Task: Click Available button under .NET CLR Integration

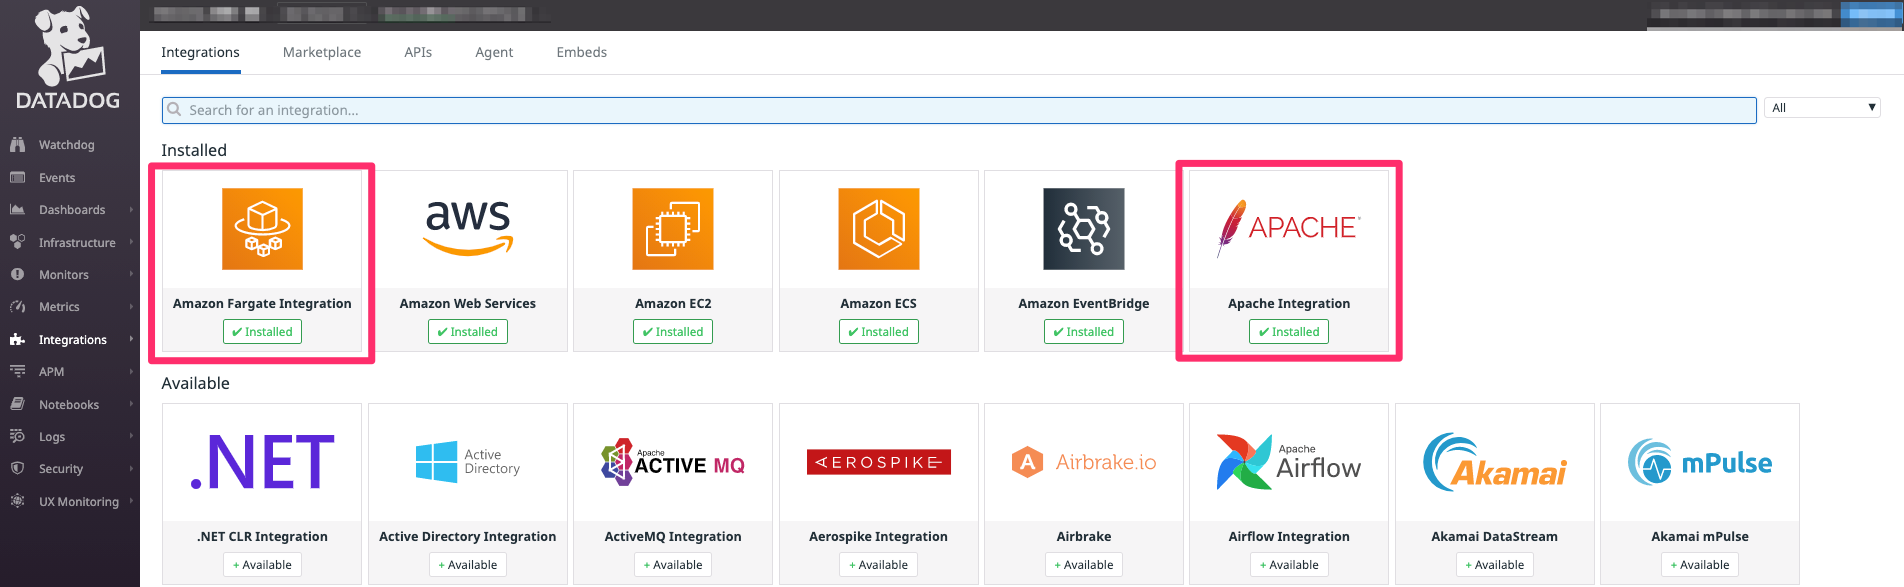Action: [x=262, y=565]
